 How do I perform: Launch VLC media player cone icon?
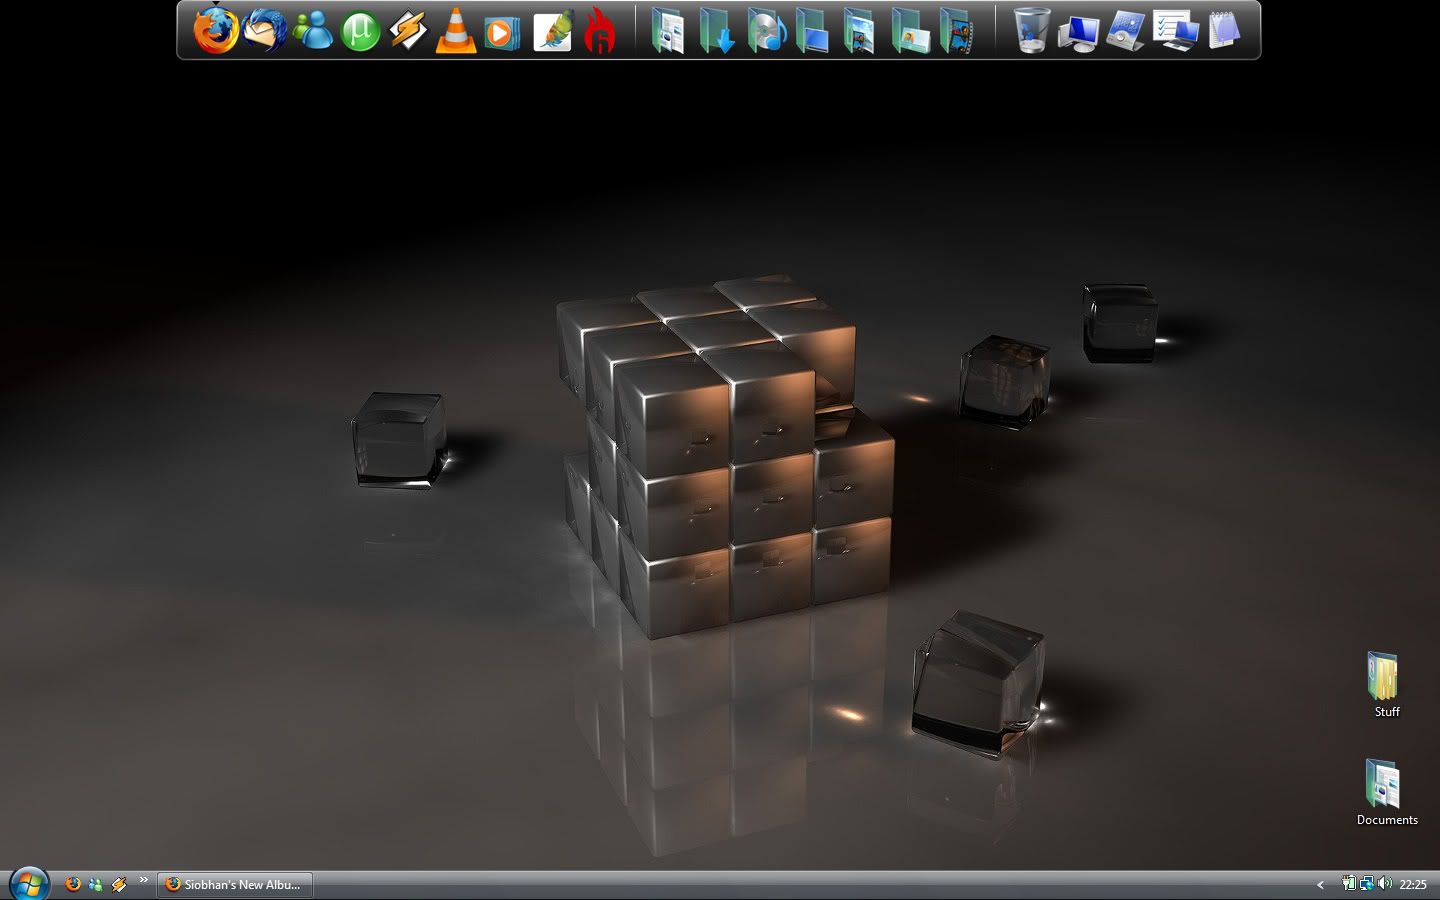[455, 31]
